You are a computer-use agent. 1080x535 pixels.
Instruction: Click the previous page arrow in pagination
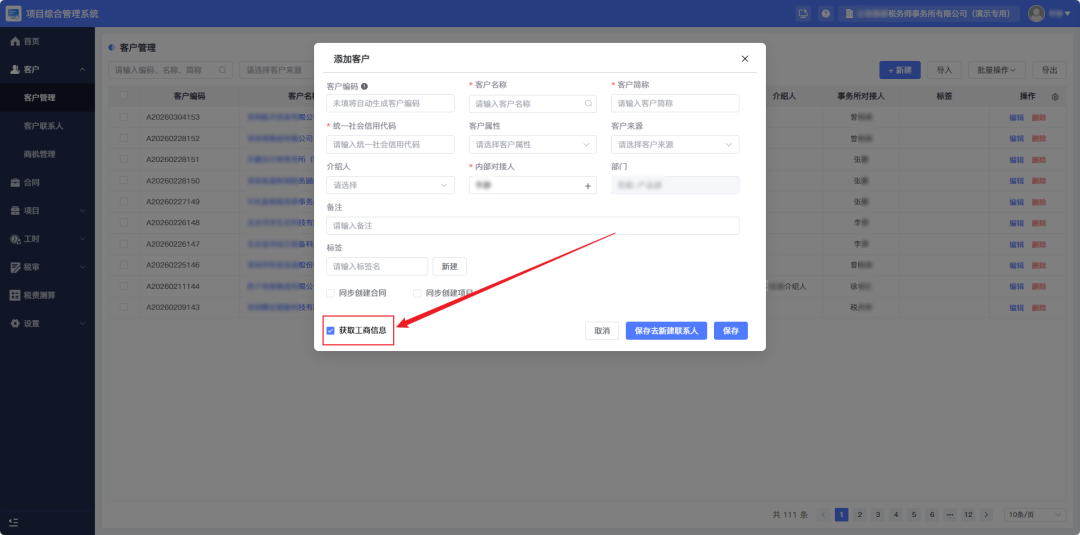pos(823,514)
